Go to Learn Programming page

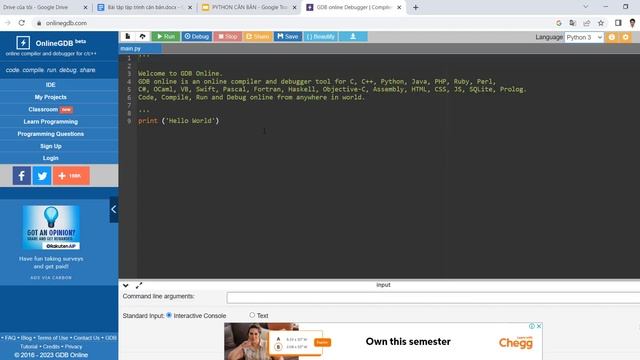click(x=51, y=122)
